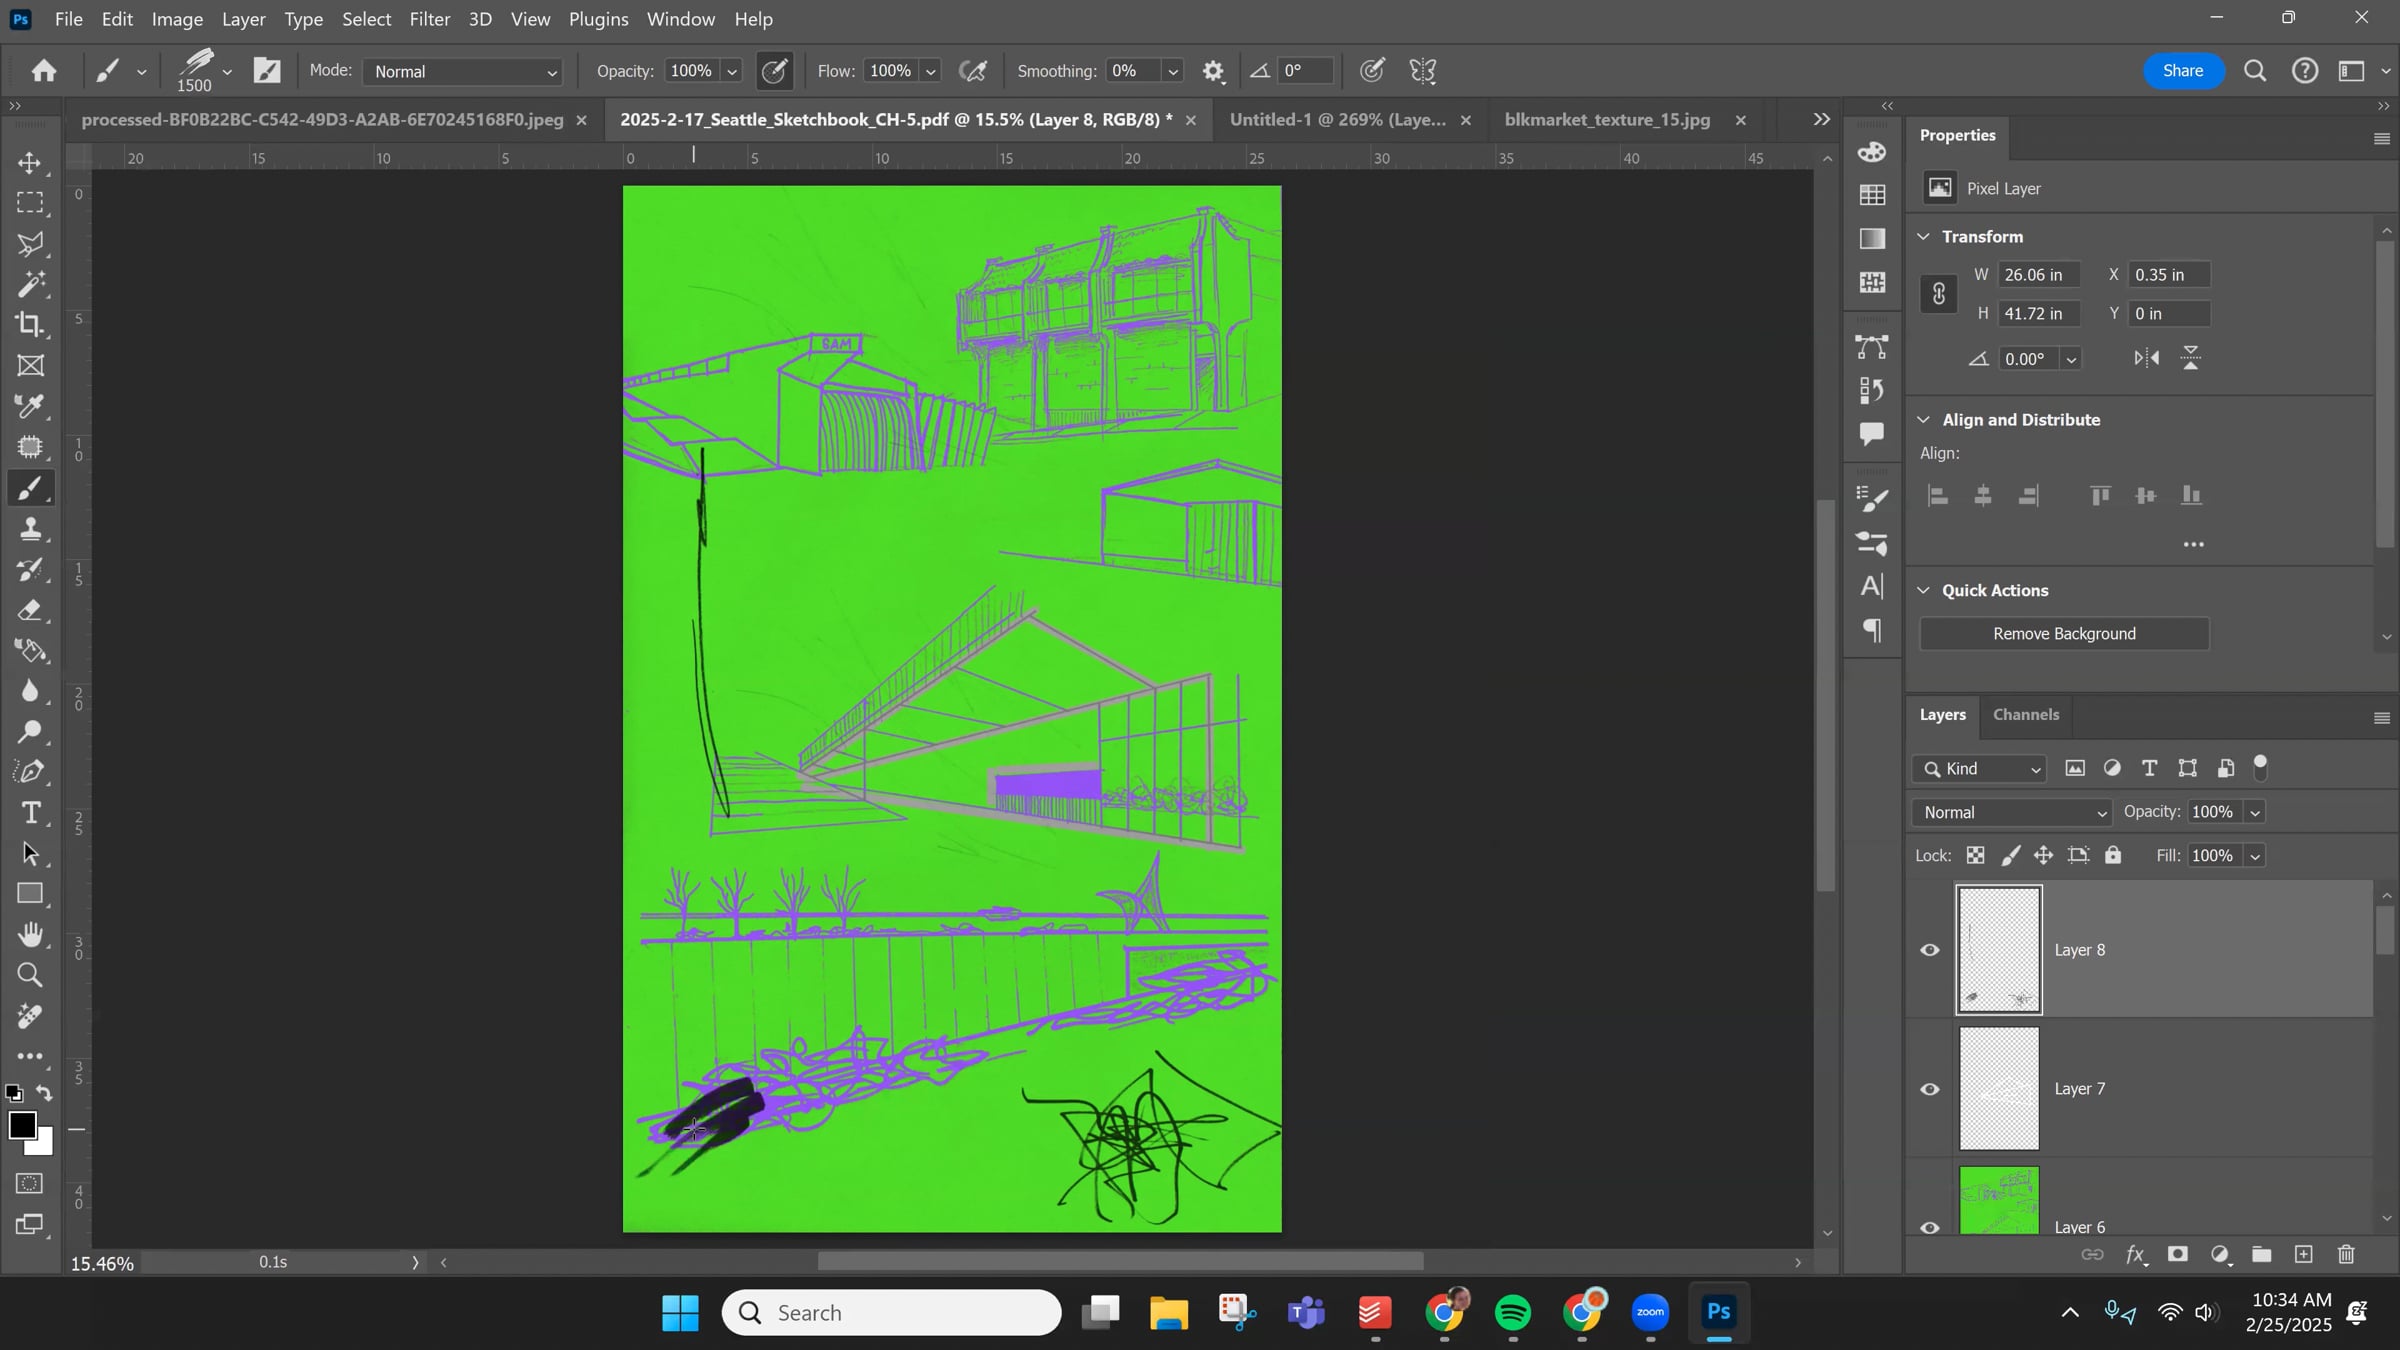Select the Frame tool

tap(30, 366)
